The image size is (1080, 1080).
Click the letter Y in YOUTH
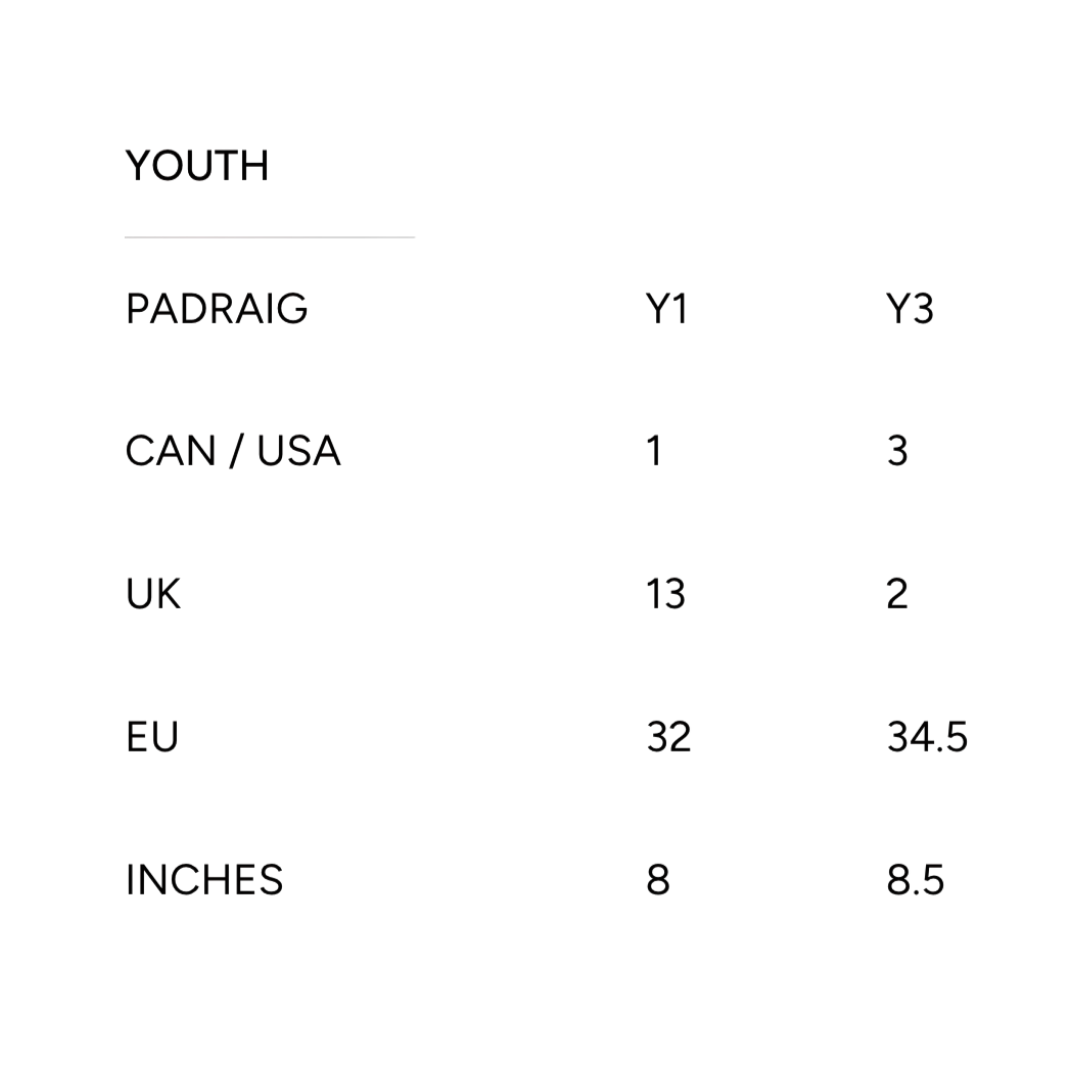click(x=139, y=166)
